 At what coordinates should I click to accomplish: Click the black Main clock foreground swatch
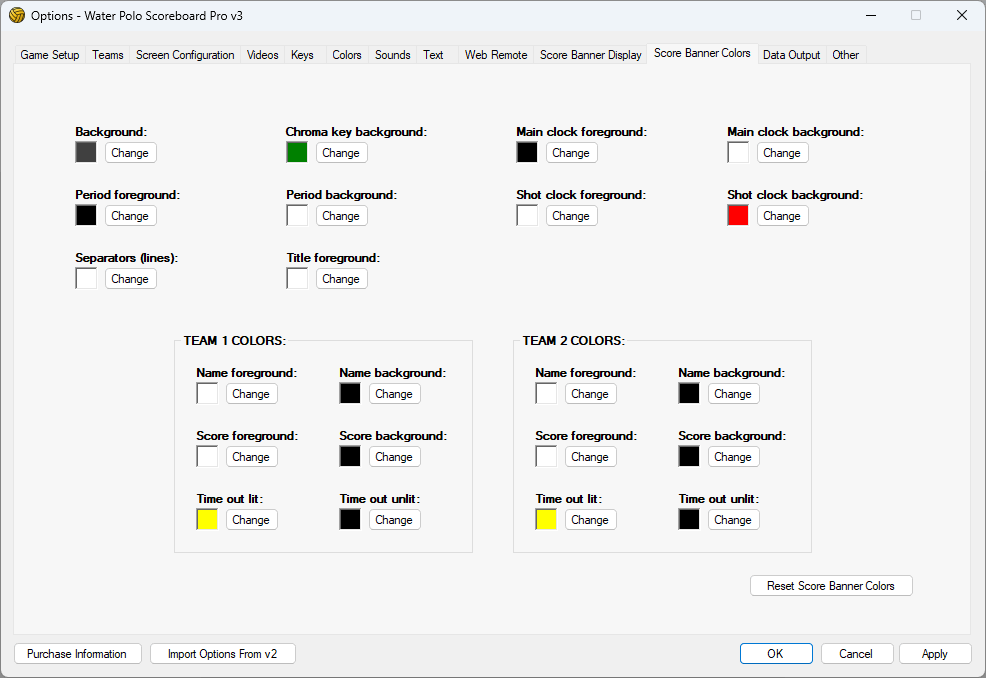[x=527, y=153]
